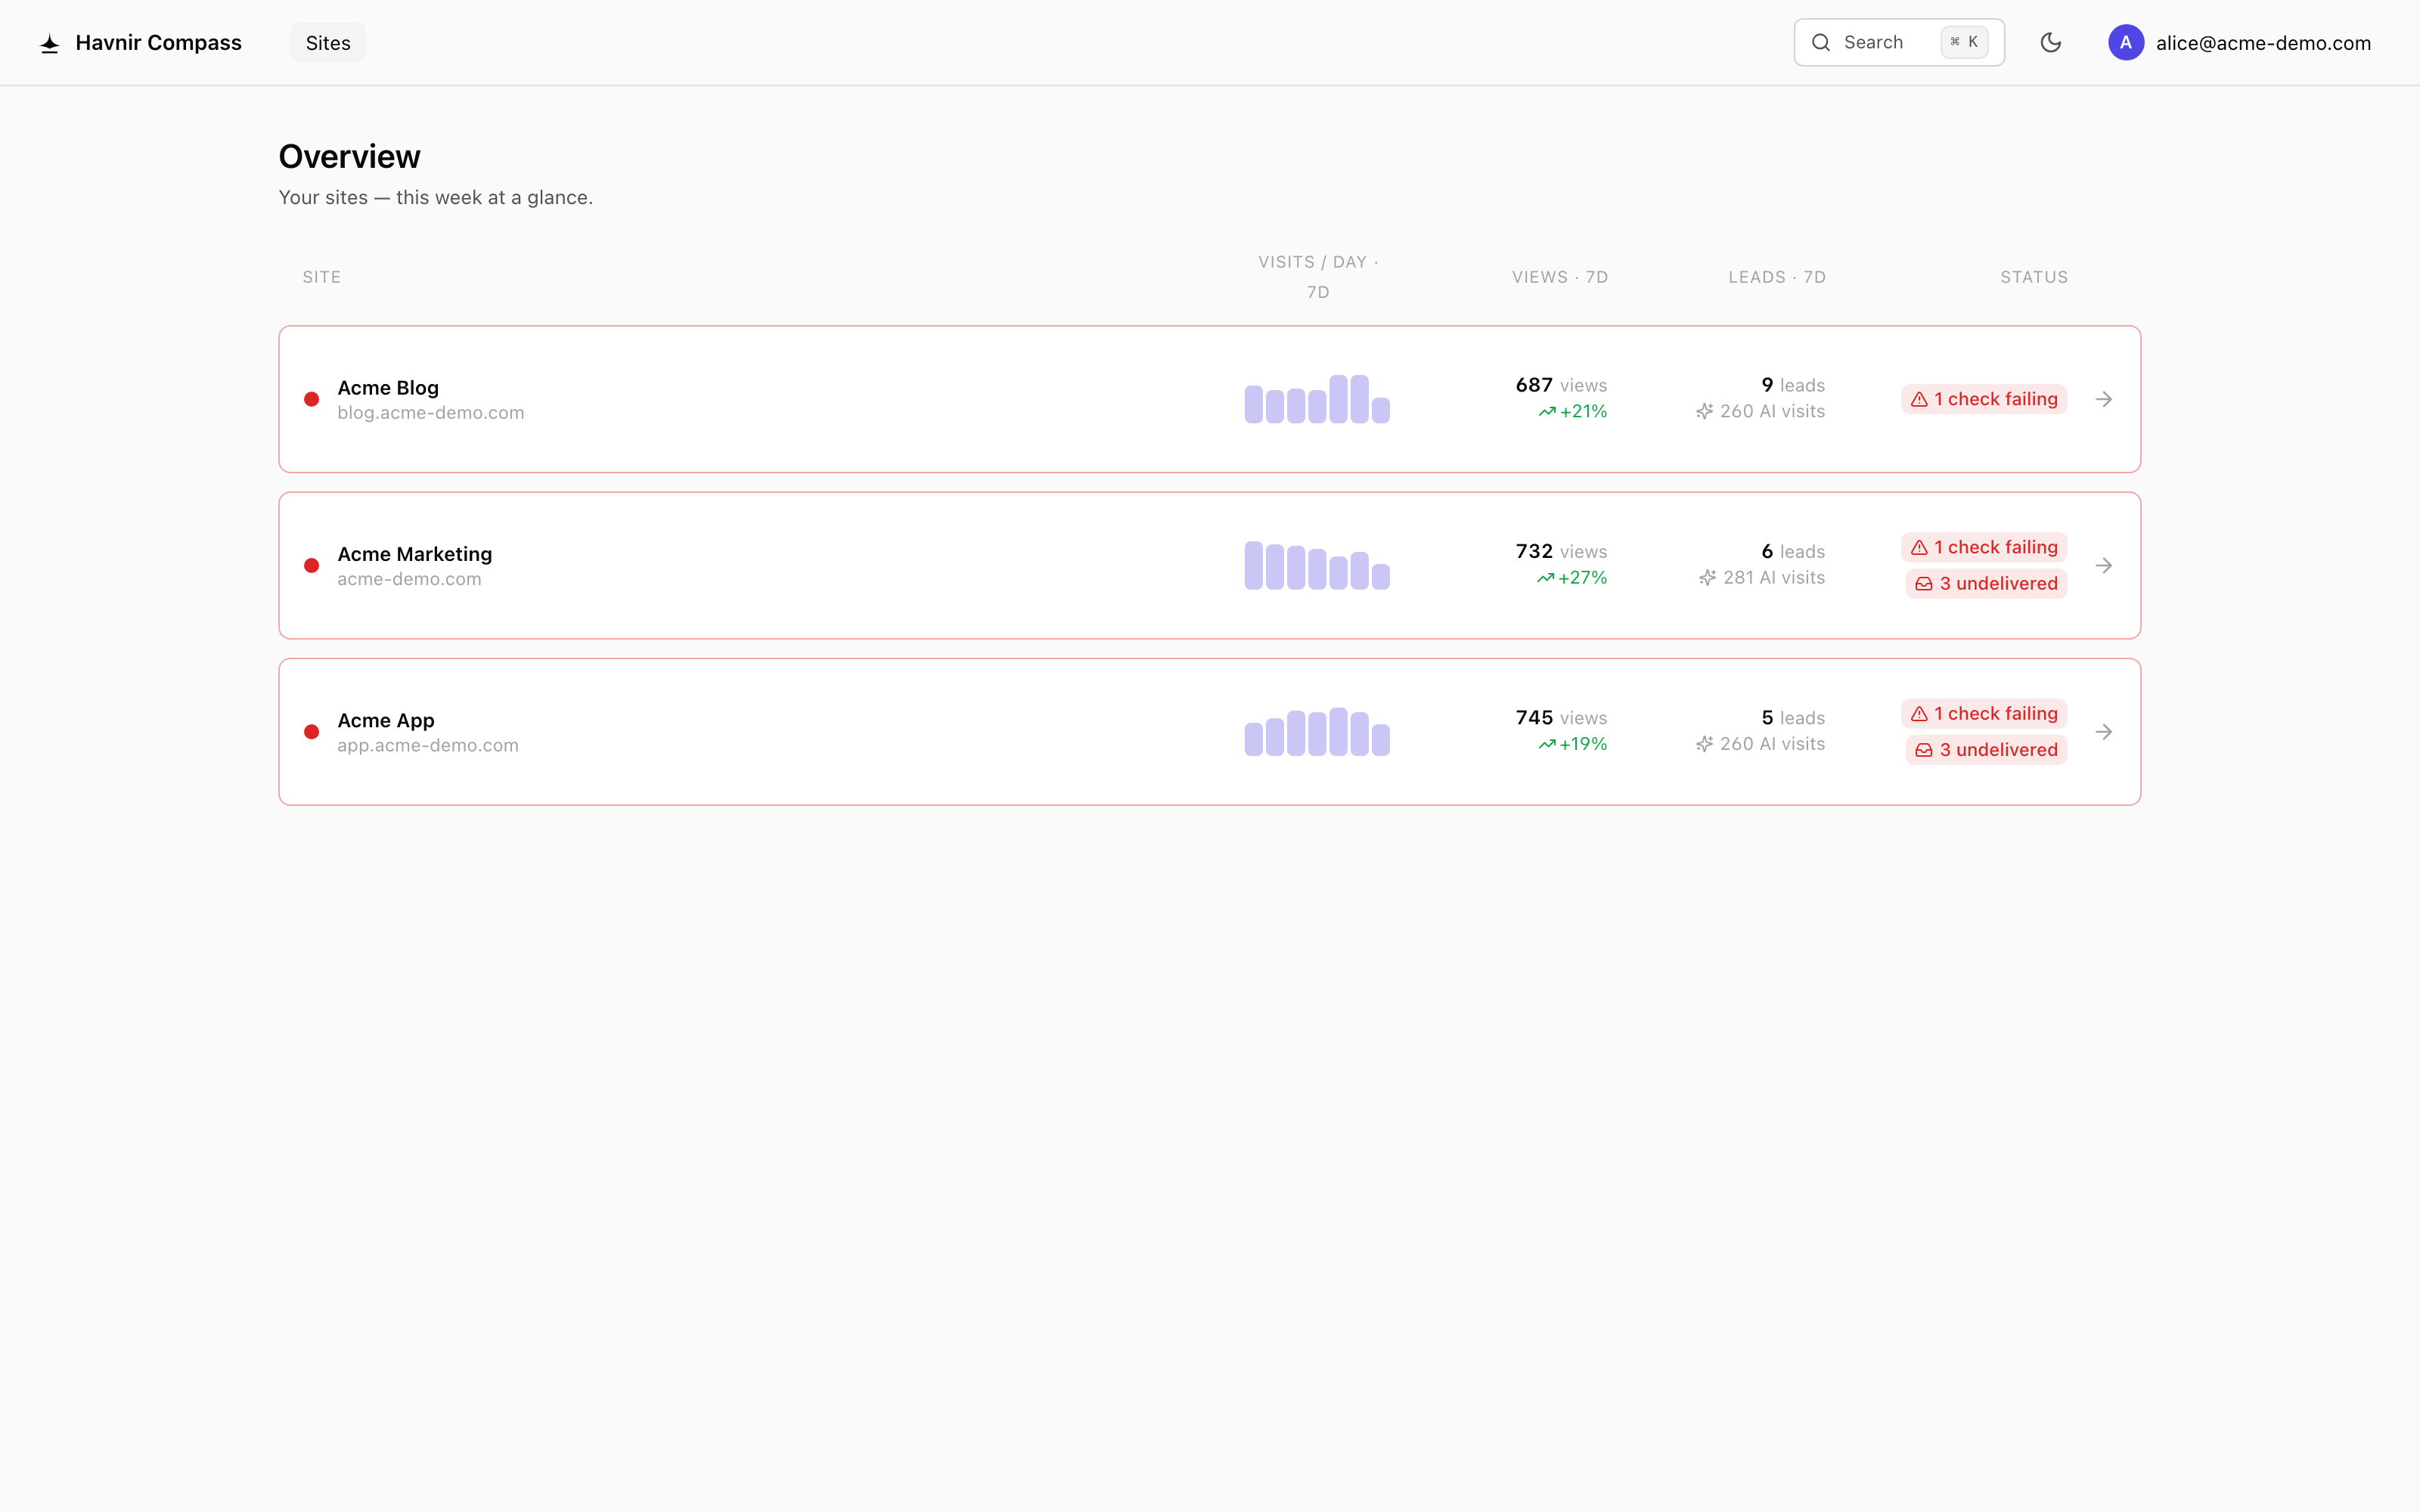The height and width of the screenshot is (1512, 2420).
Task: Open alice@acme-demo.com account menu
Action: click(x=2240, y=42)
